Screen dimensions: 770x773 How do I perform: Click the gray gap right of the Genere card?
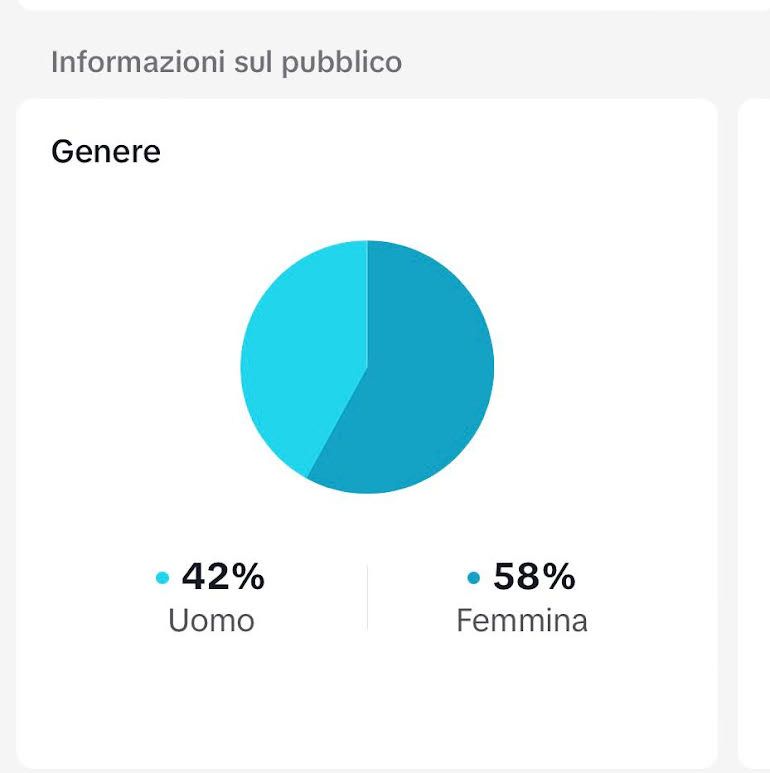tap(728, 434)
